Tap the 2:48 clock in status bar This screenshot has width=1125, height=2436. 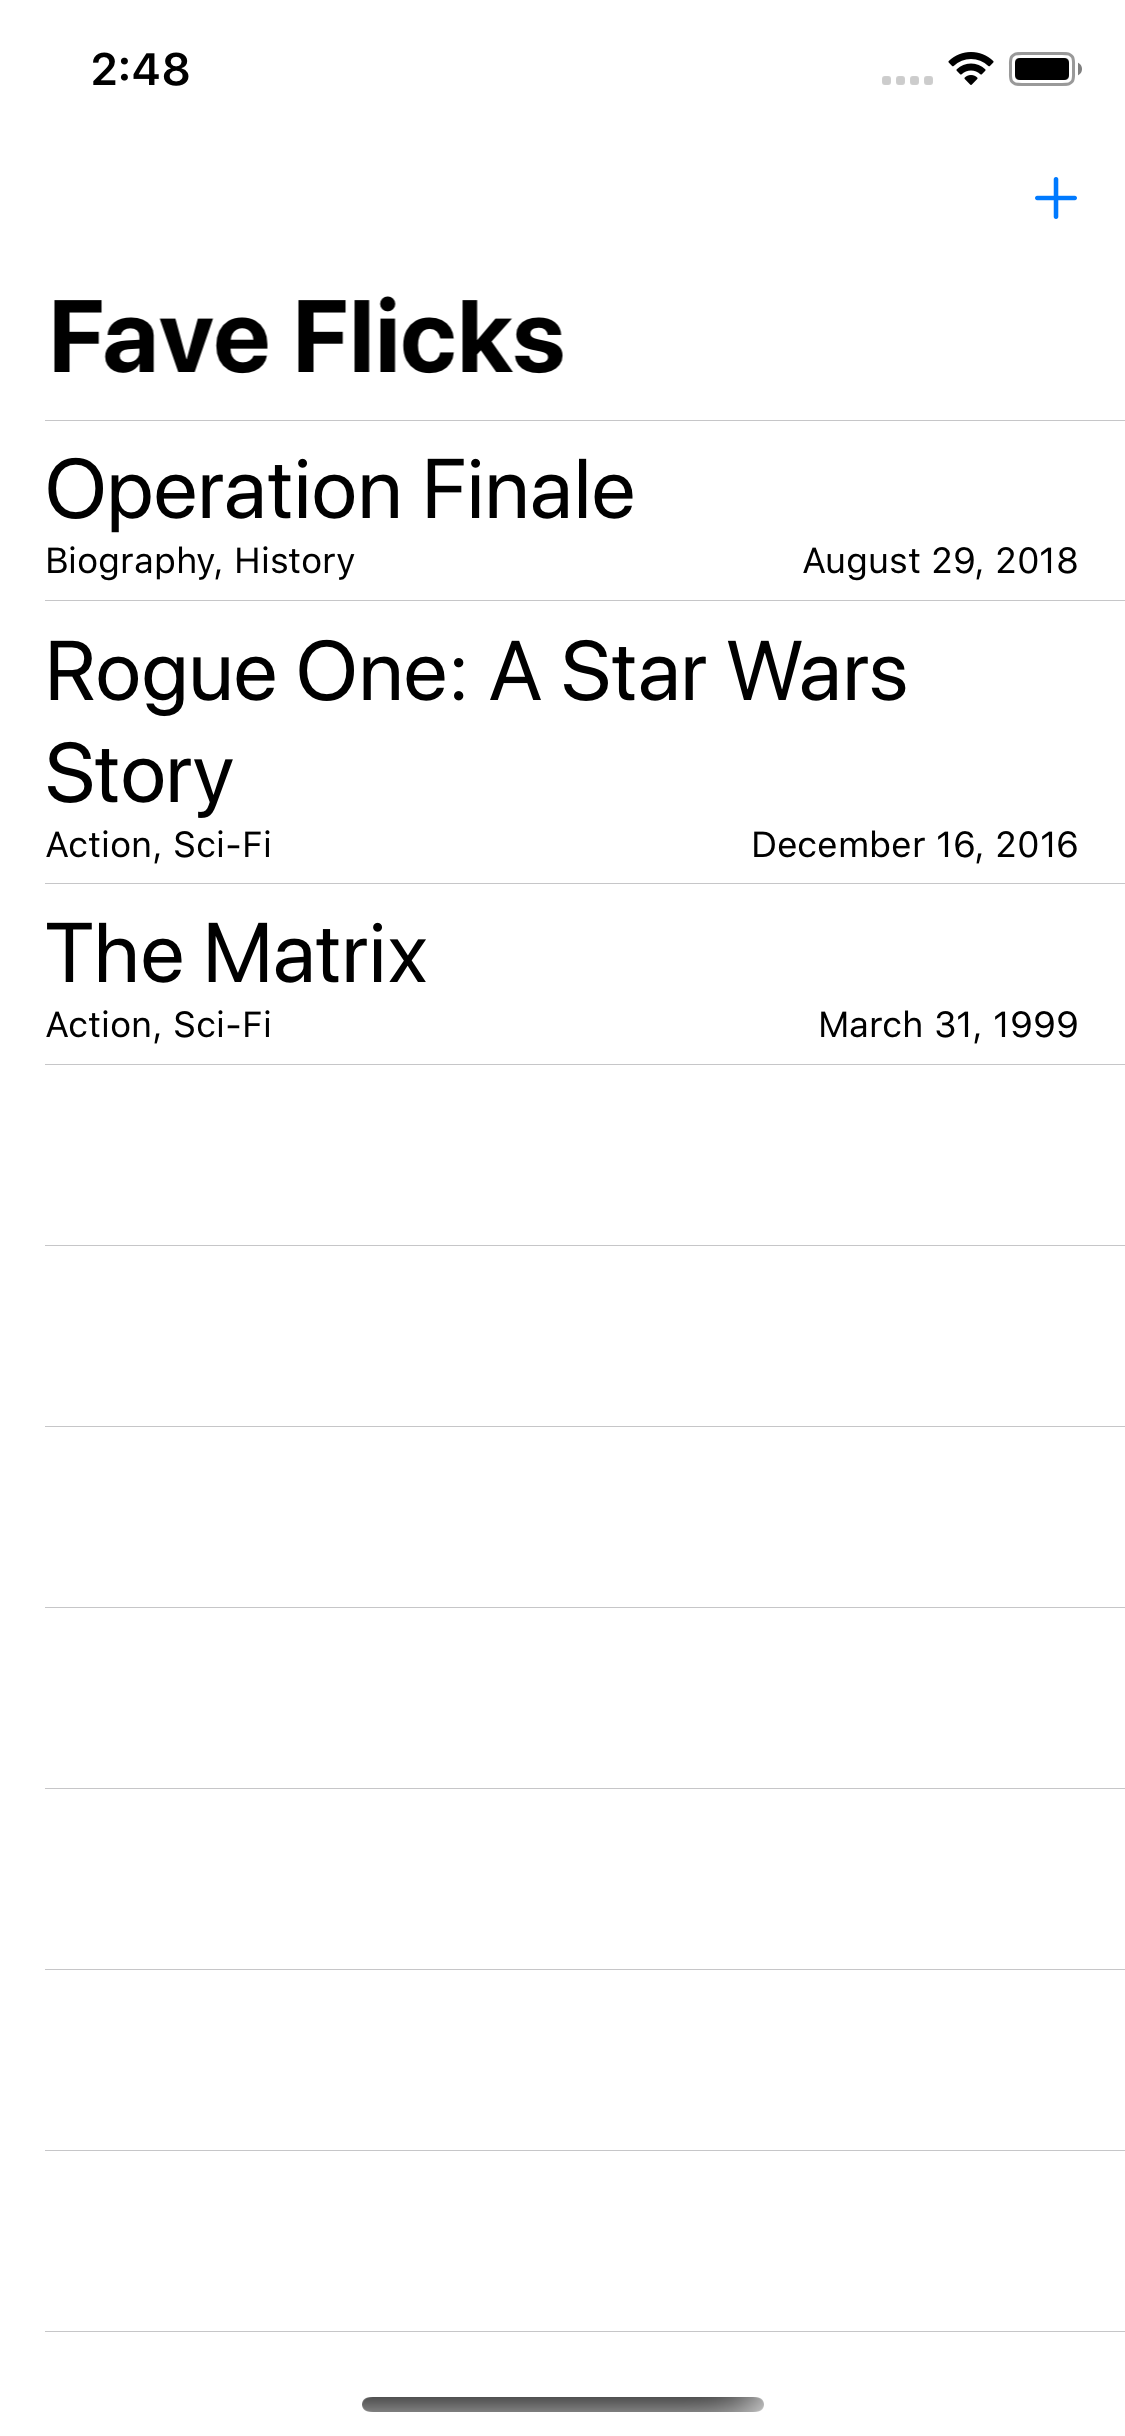(x=140, y=70)
